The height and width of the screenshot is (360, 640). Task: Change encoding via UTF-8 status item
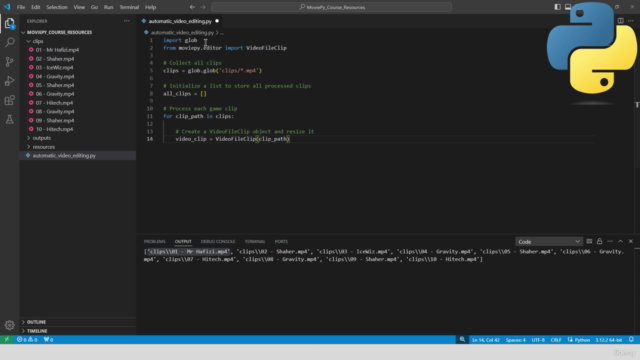point(538,340)
